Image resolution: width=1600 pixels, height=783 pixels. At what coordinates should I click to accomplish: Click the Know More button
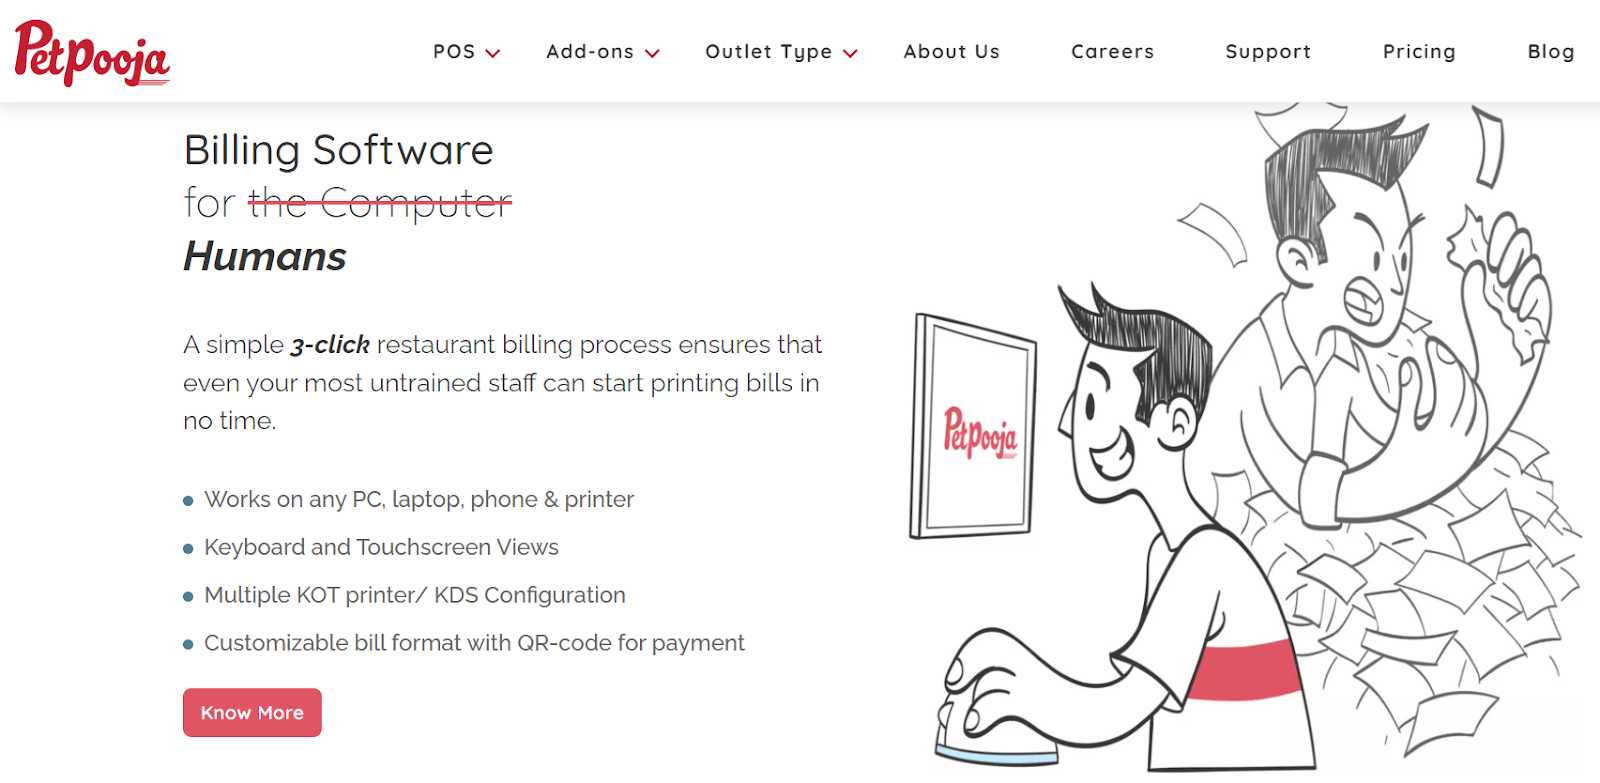coord(252,713)
